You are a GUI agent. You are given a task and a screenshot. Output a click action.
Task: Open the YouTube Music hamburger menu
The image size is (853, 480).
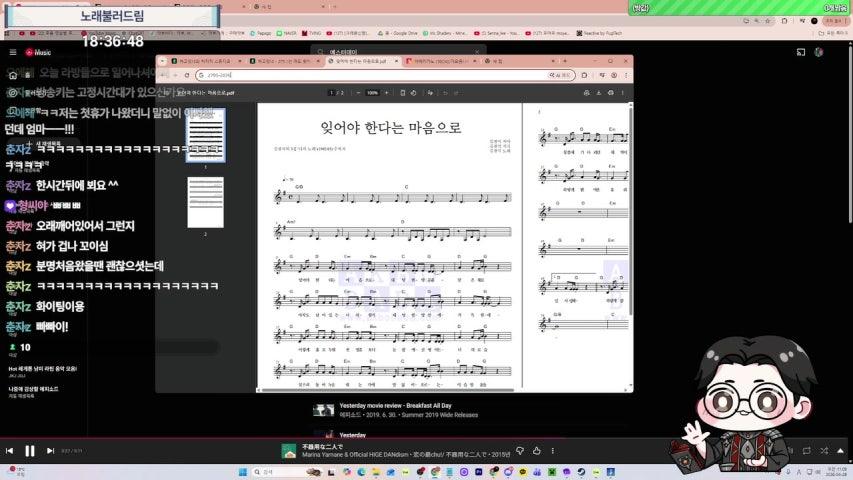[x=13, y=52]
